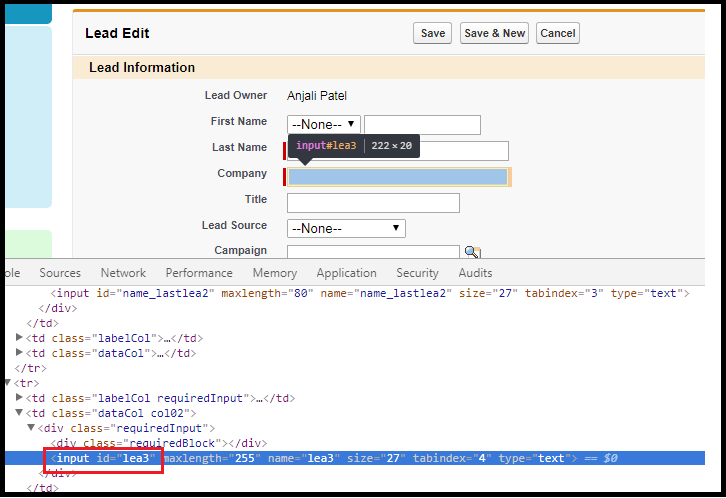The width and height of the screenshot is (726, 498).
Task: Click the Lead Source label
Action: [x=234, y=225]
